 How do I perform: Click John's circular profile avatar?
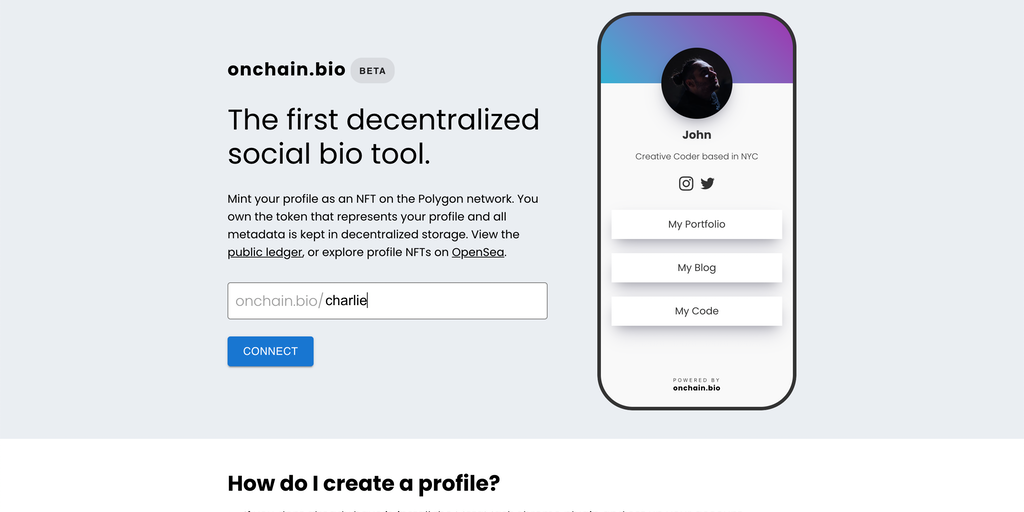click(697, 84)
